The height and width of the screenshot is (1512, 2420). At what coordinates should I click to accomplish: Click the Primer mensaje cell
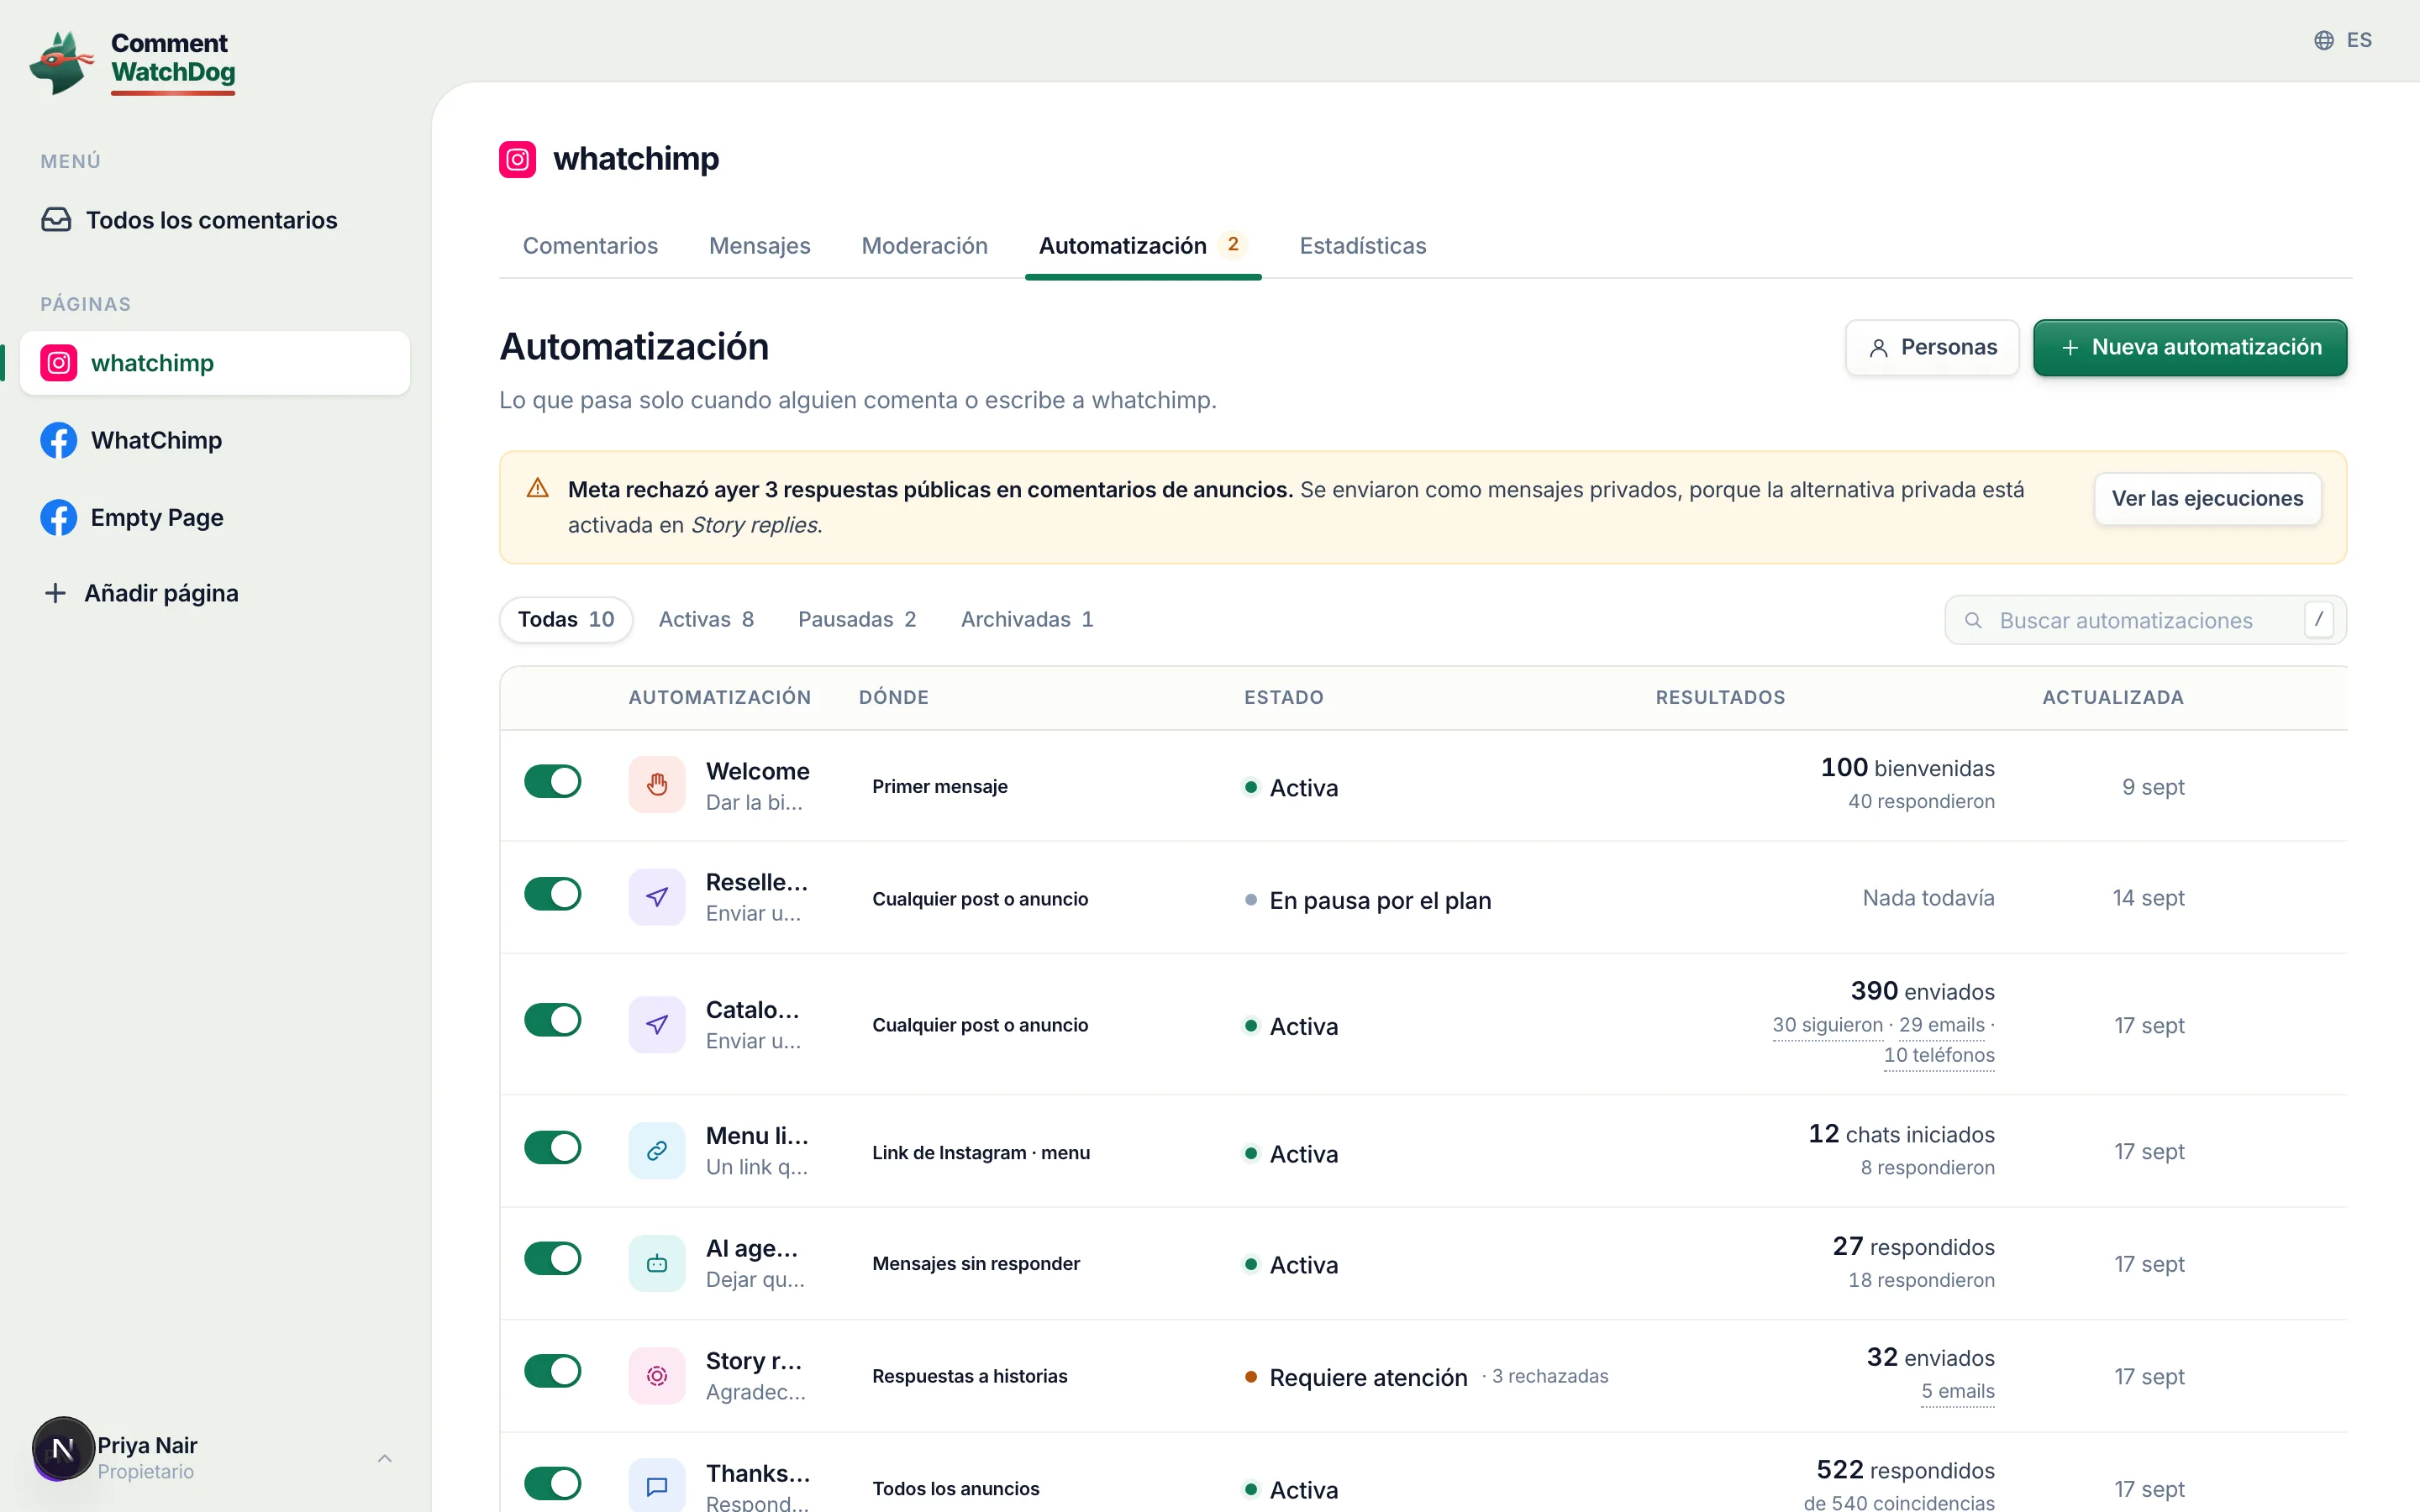click(x=940, y=787)
